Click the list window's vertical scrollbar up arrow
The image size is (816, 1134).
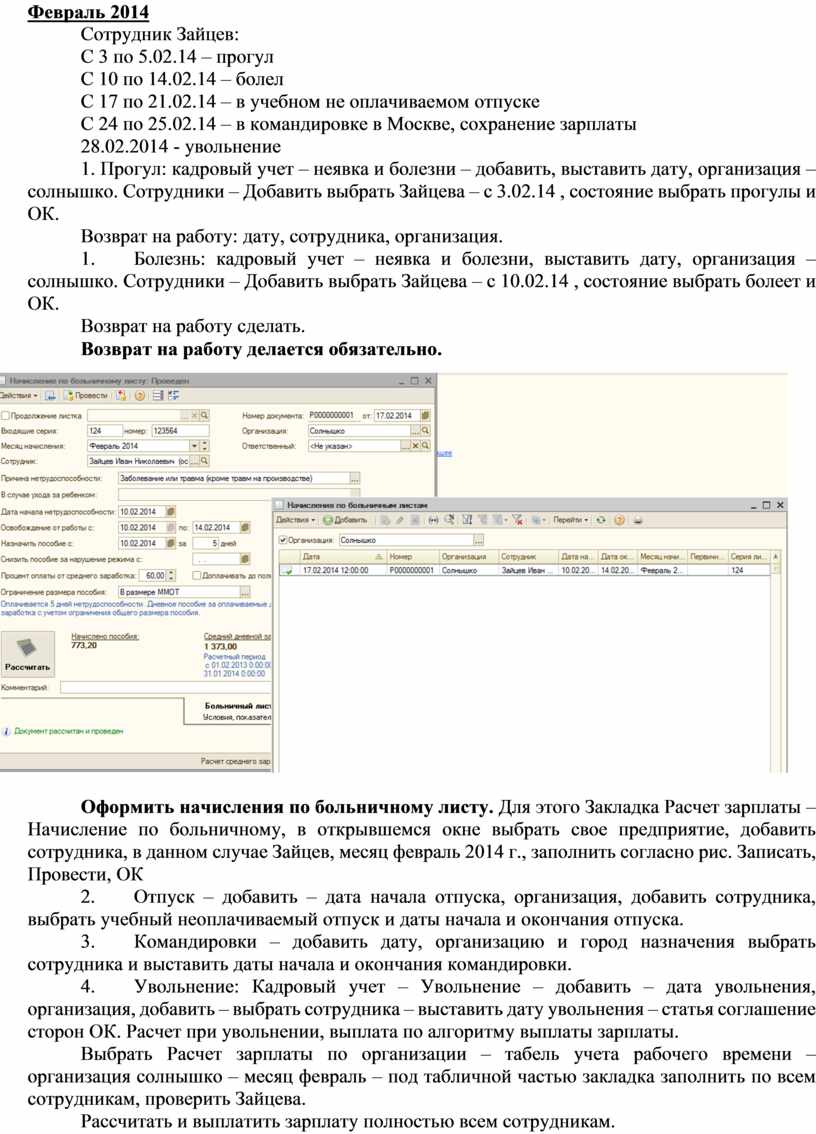776,557
